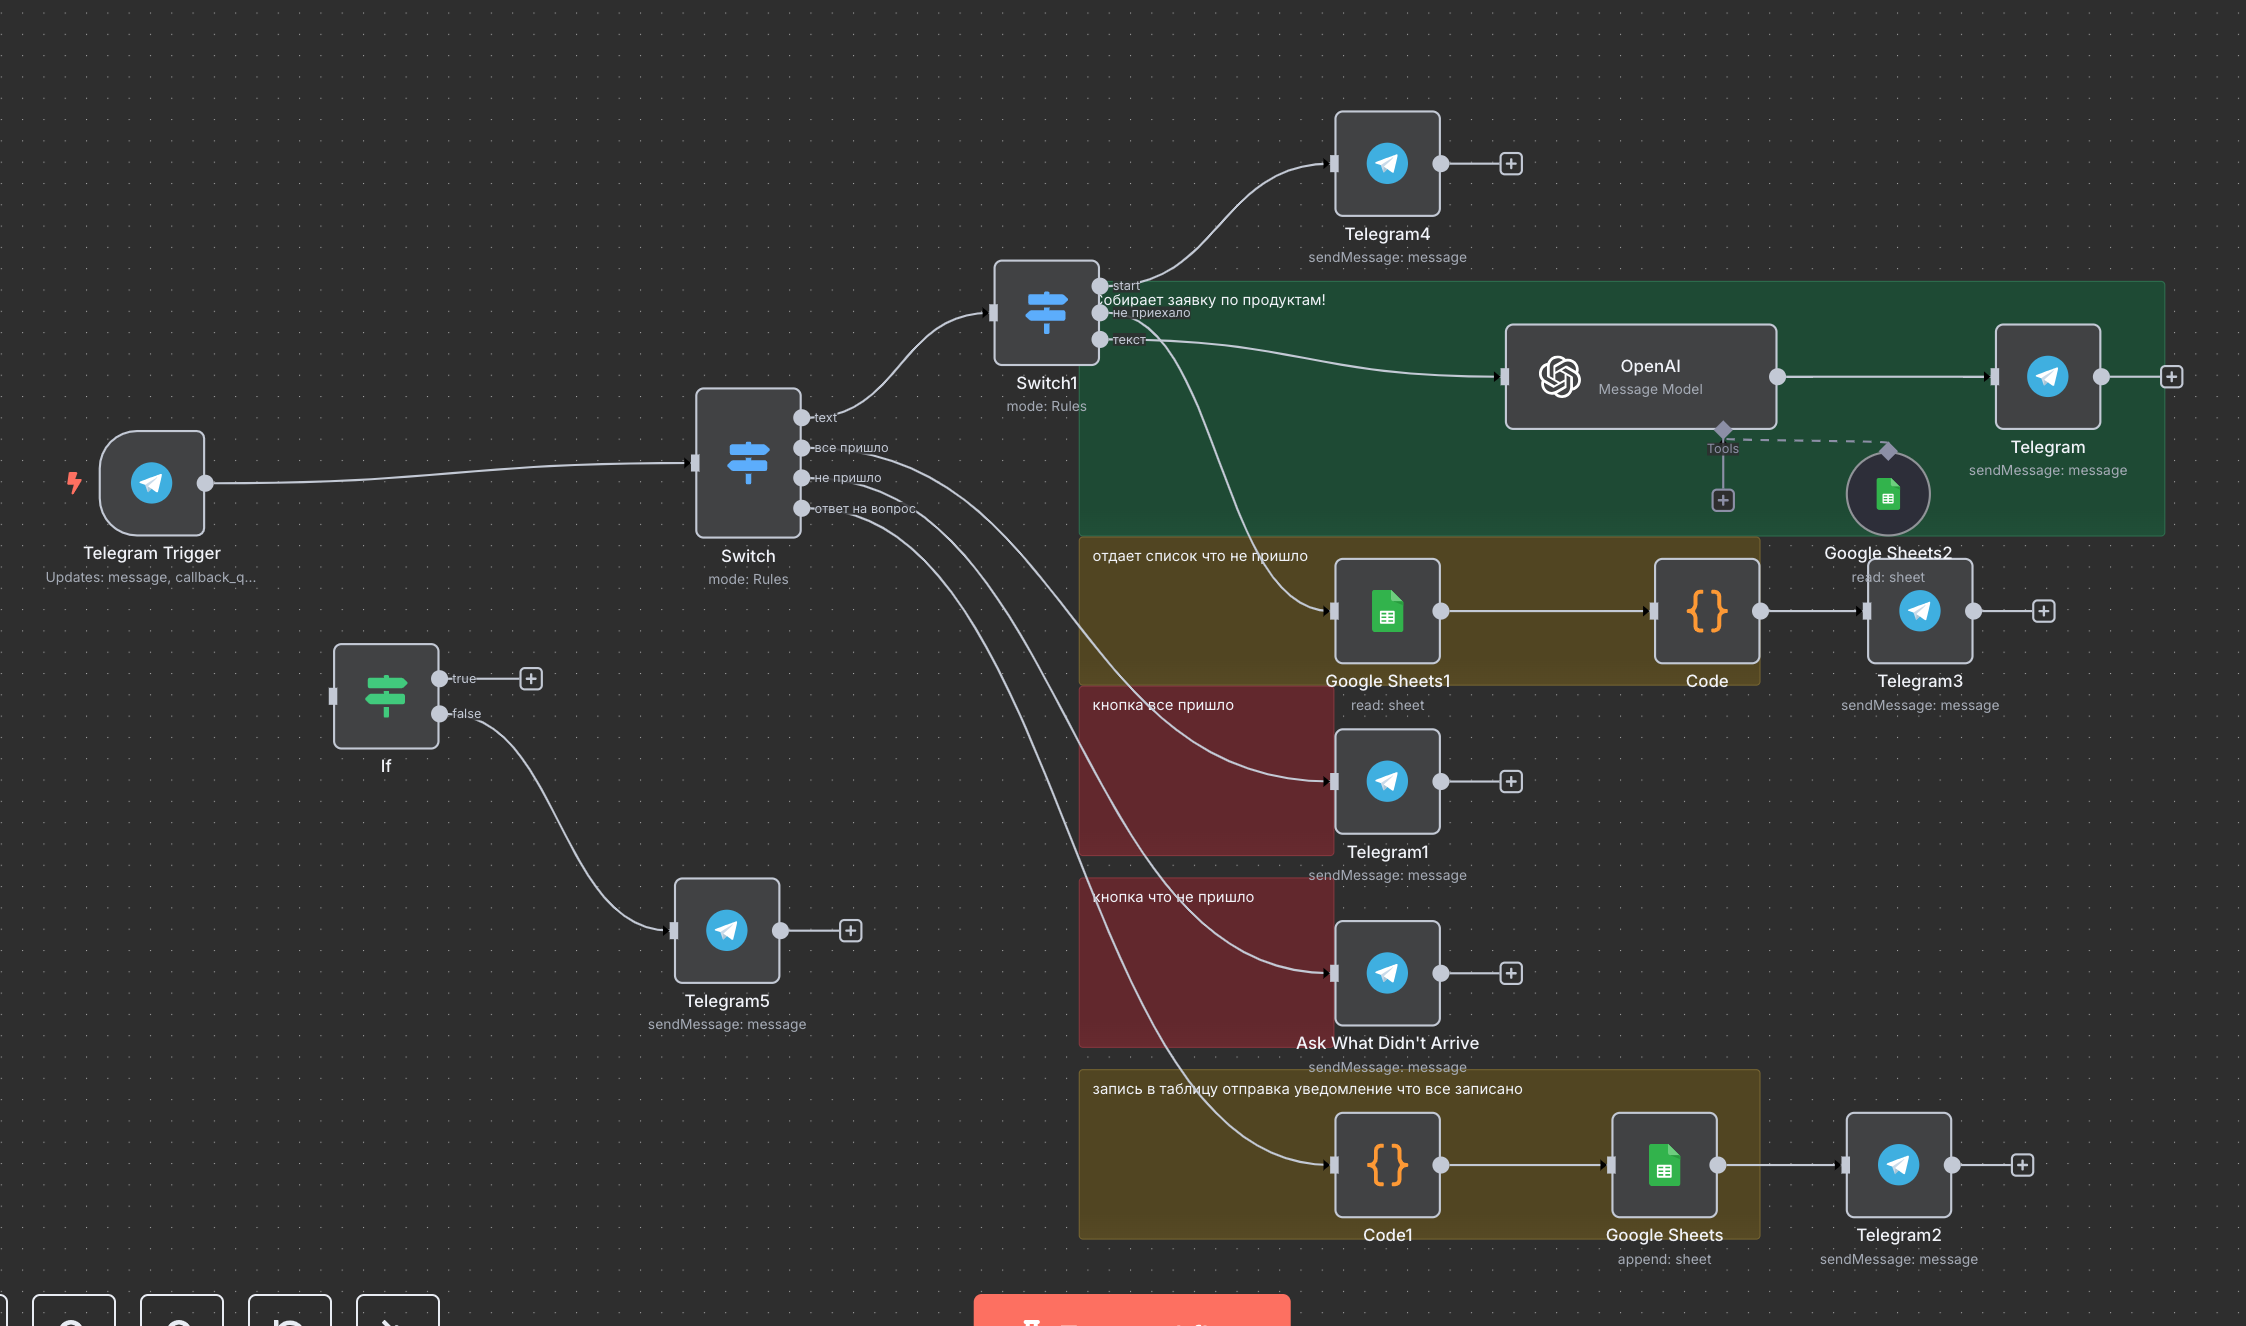
Task: Select the Code1 node
Action: [1387, 1165]
